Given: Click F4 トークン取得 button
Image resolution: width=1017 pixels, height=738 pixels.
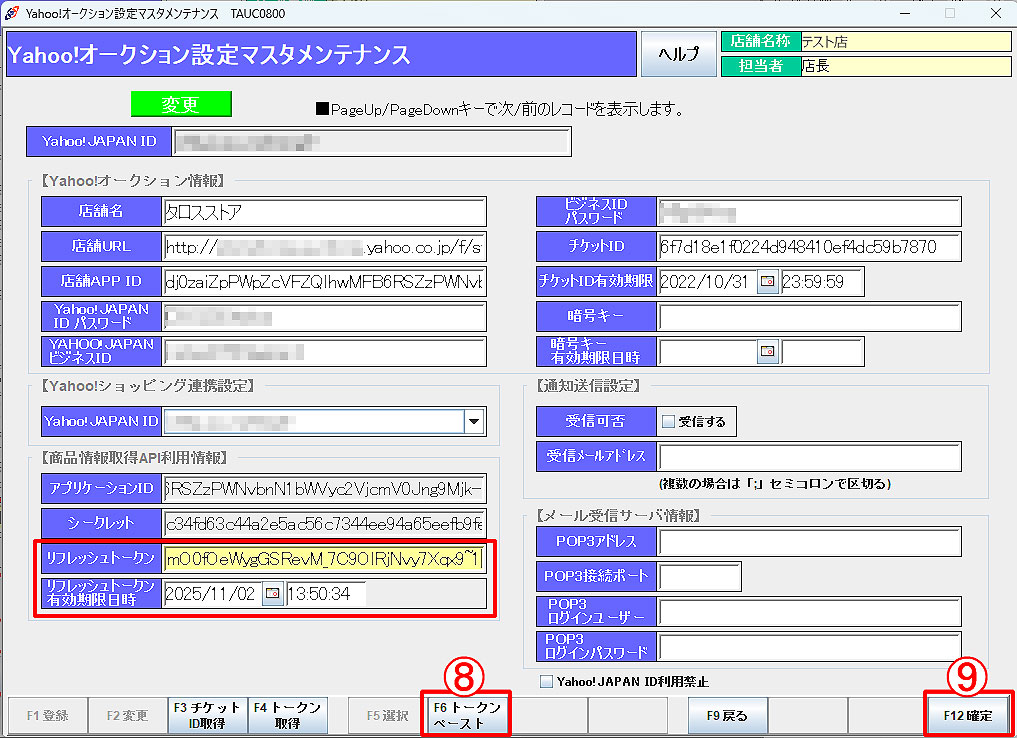Looking at the screenshot, I should coord(286,715).
